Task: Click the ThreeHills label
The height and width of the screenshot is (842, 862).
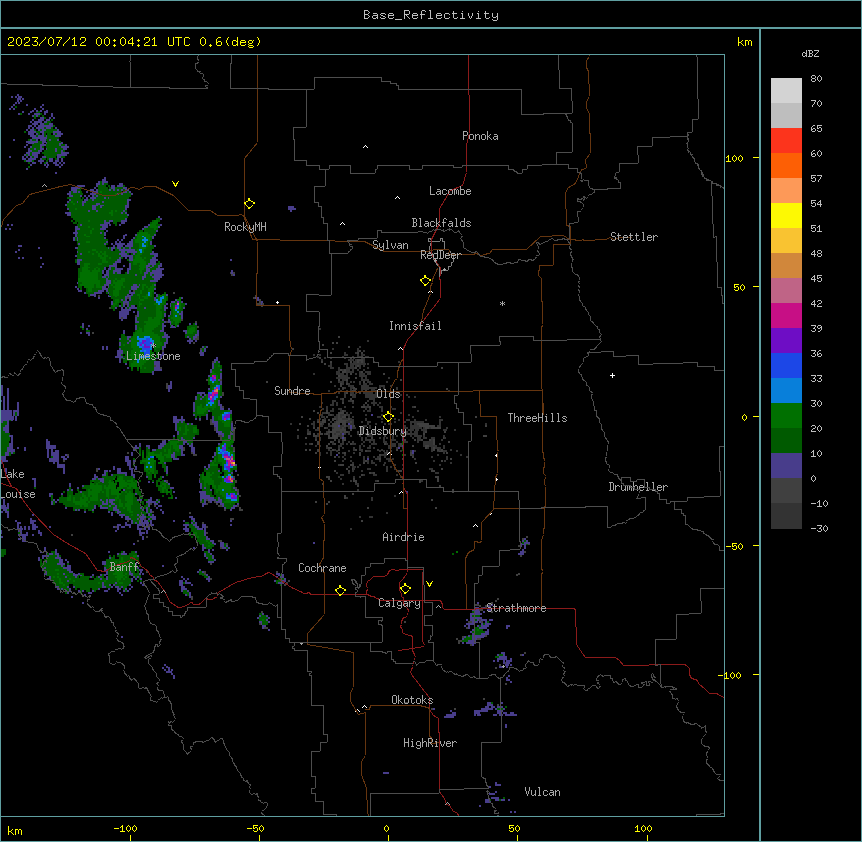Action: [x=537, y=418]
